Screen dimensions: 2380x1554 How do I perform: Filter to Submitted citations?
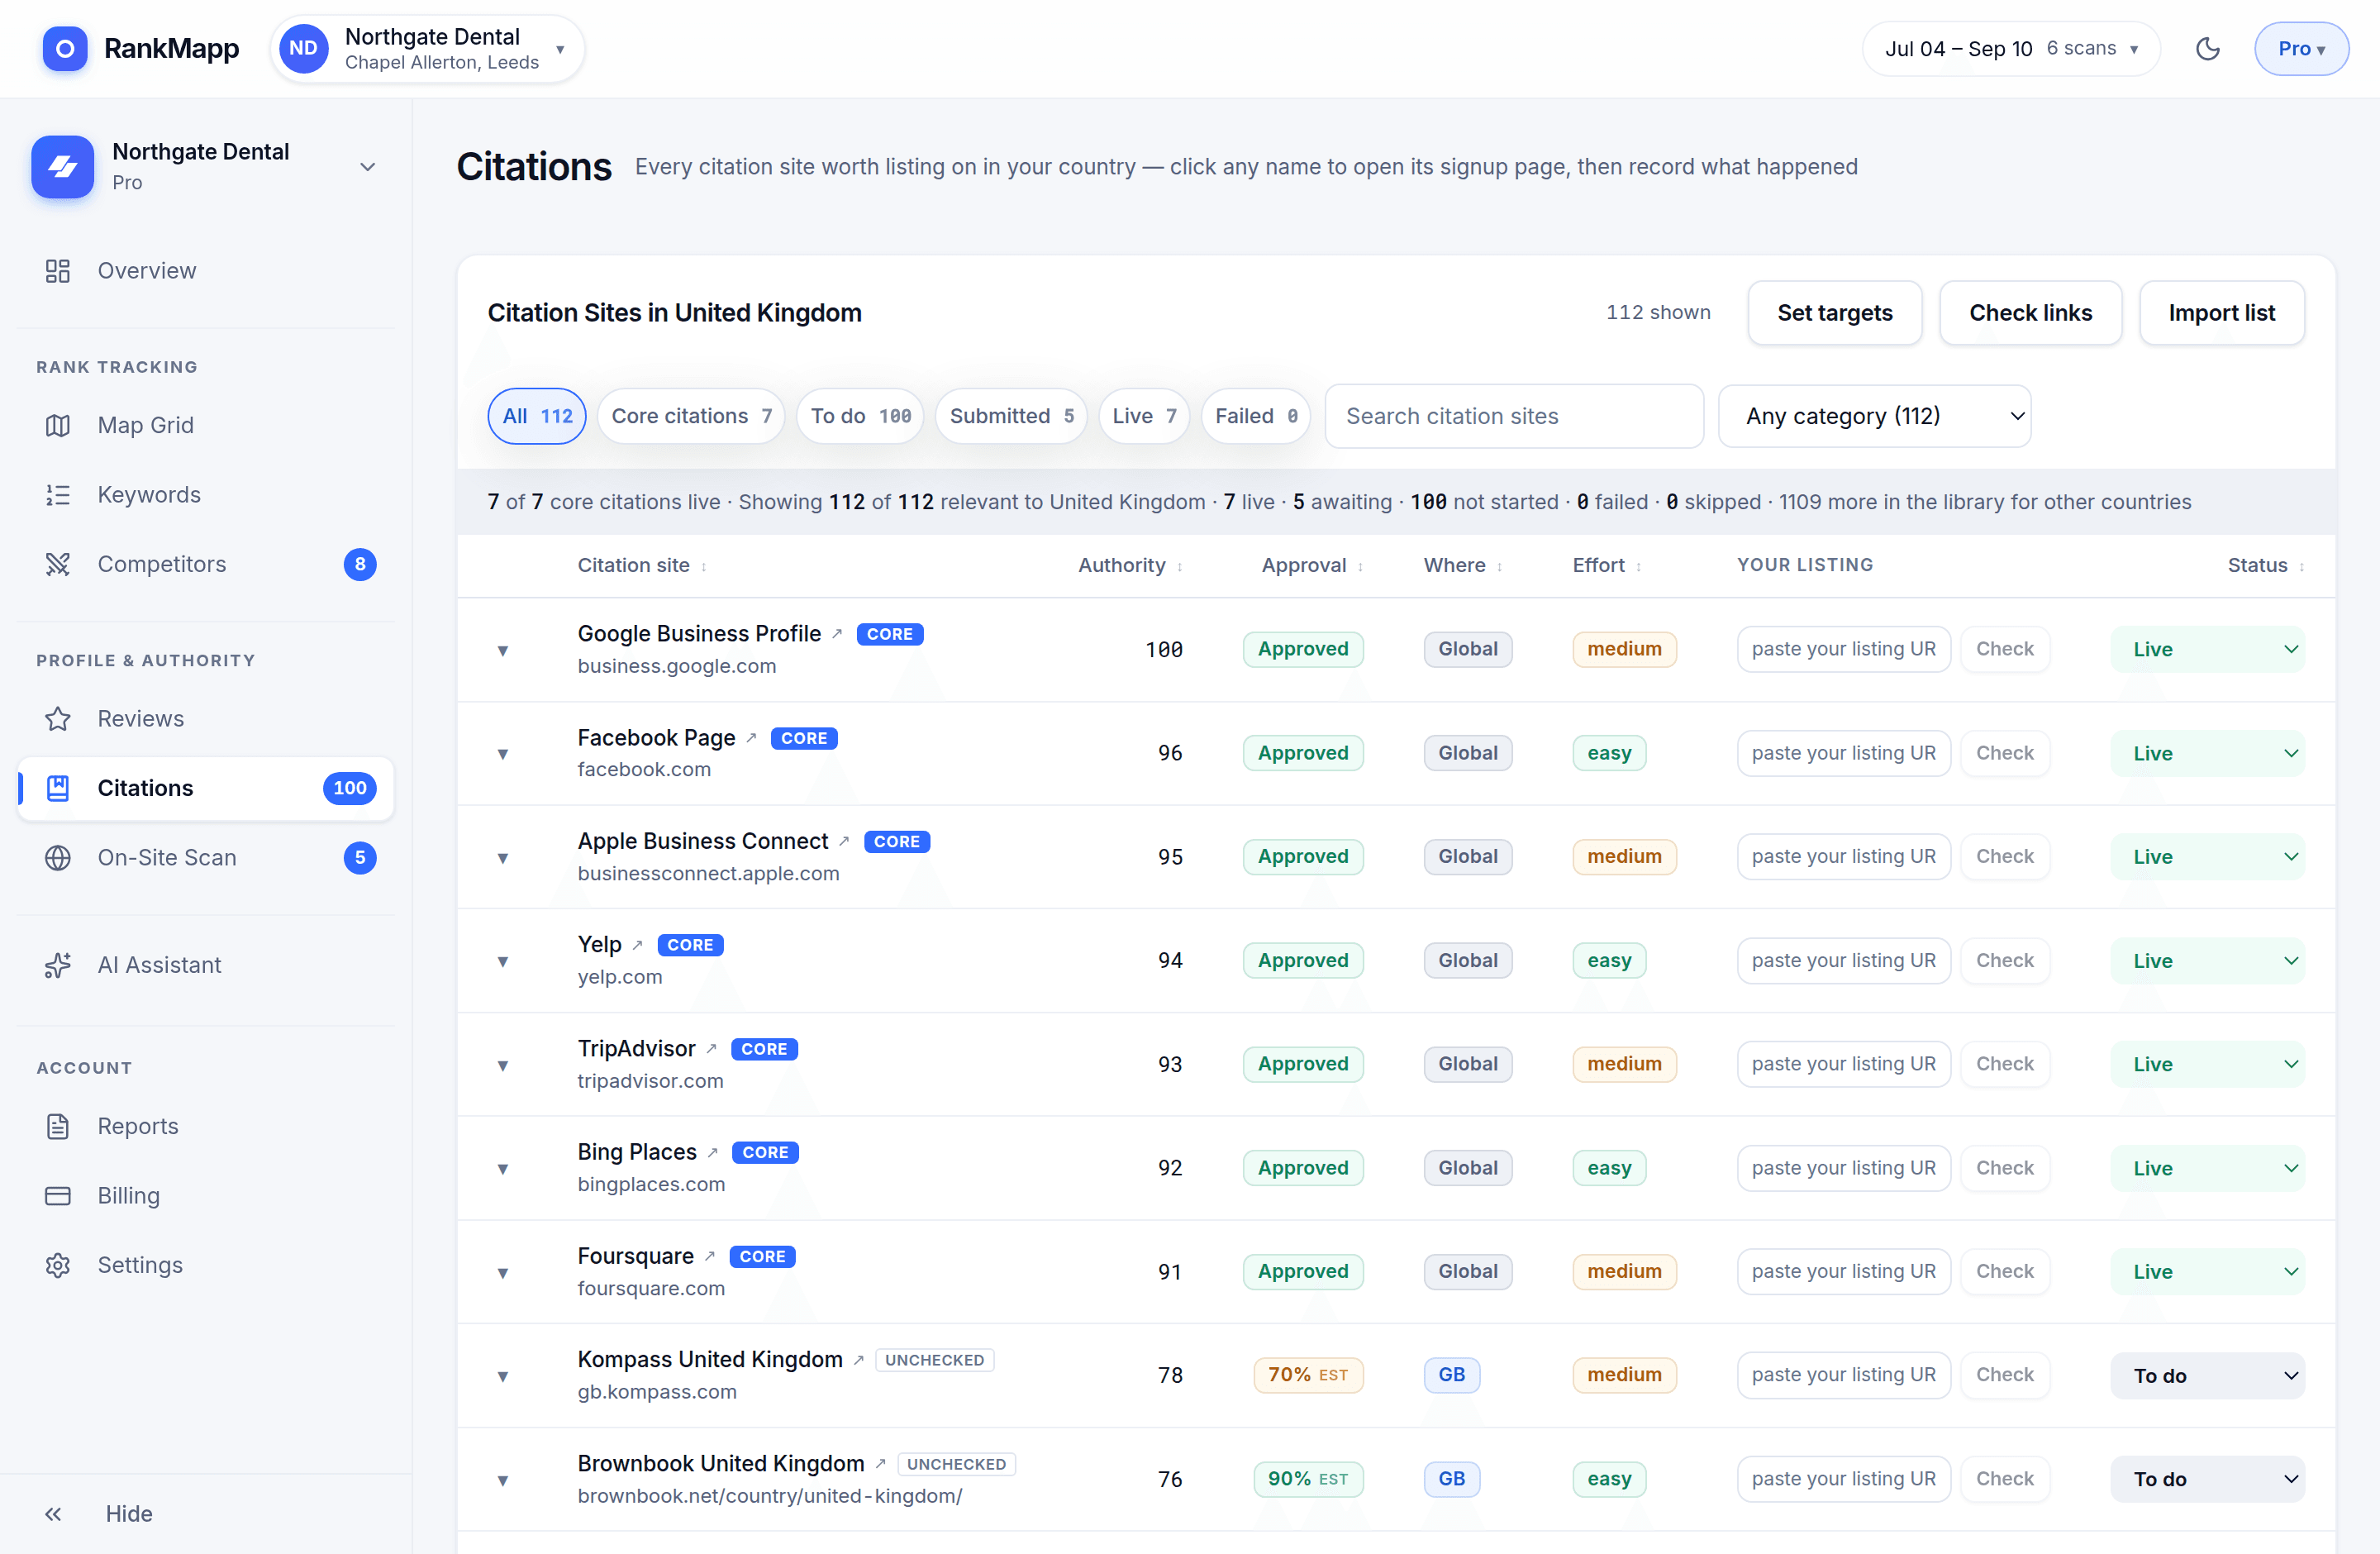tap(1011, 416)
